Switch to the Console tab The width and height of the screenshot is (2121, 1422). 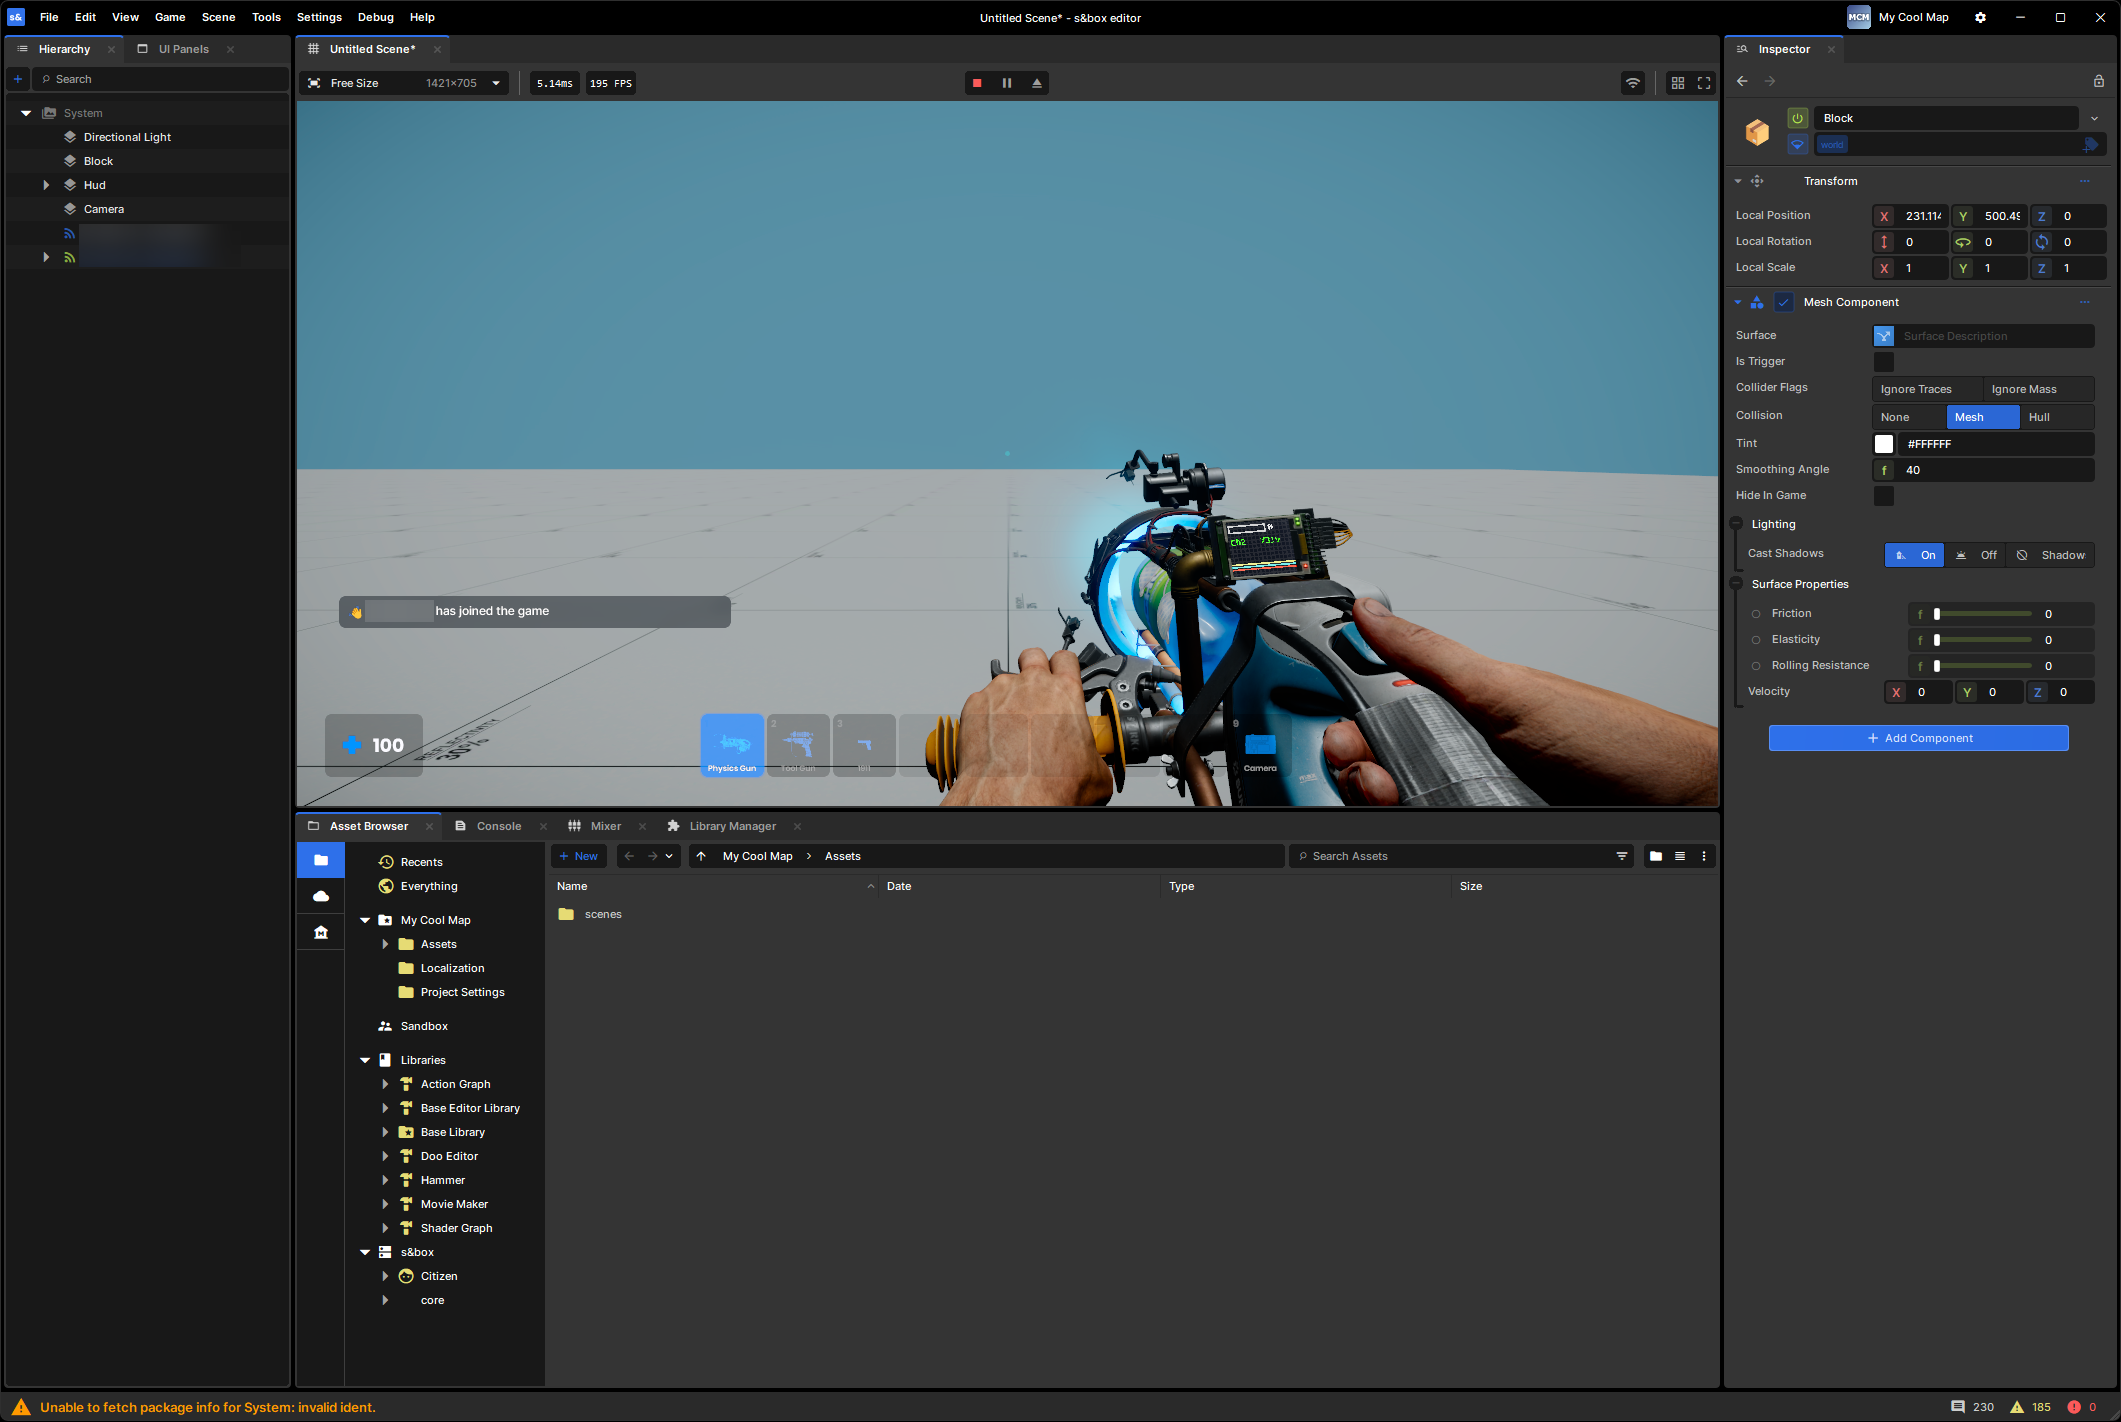click(x=499, y=826)
